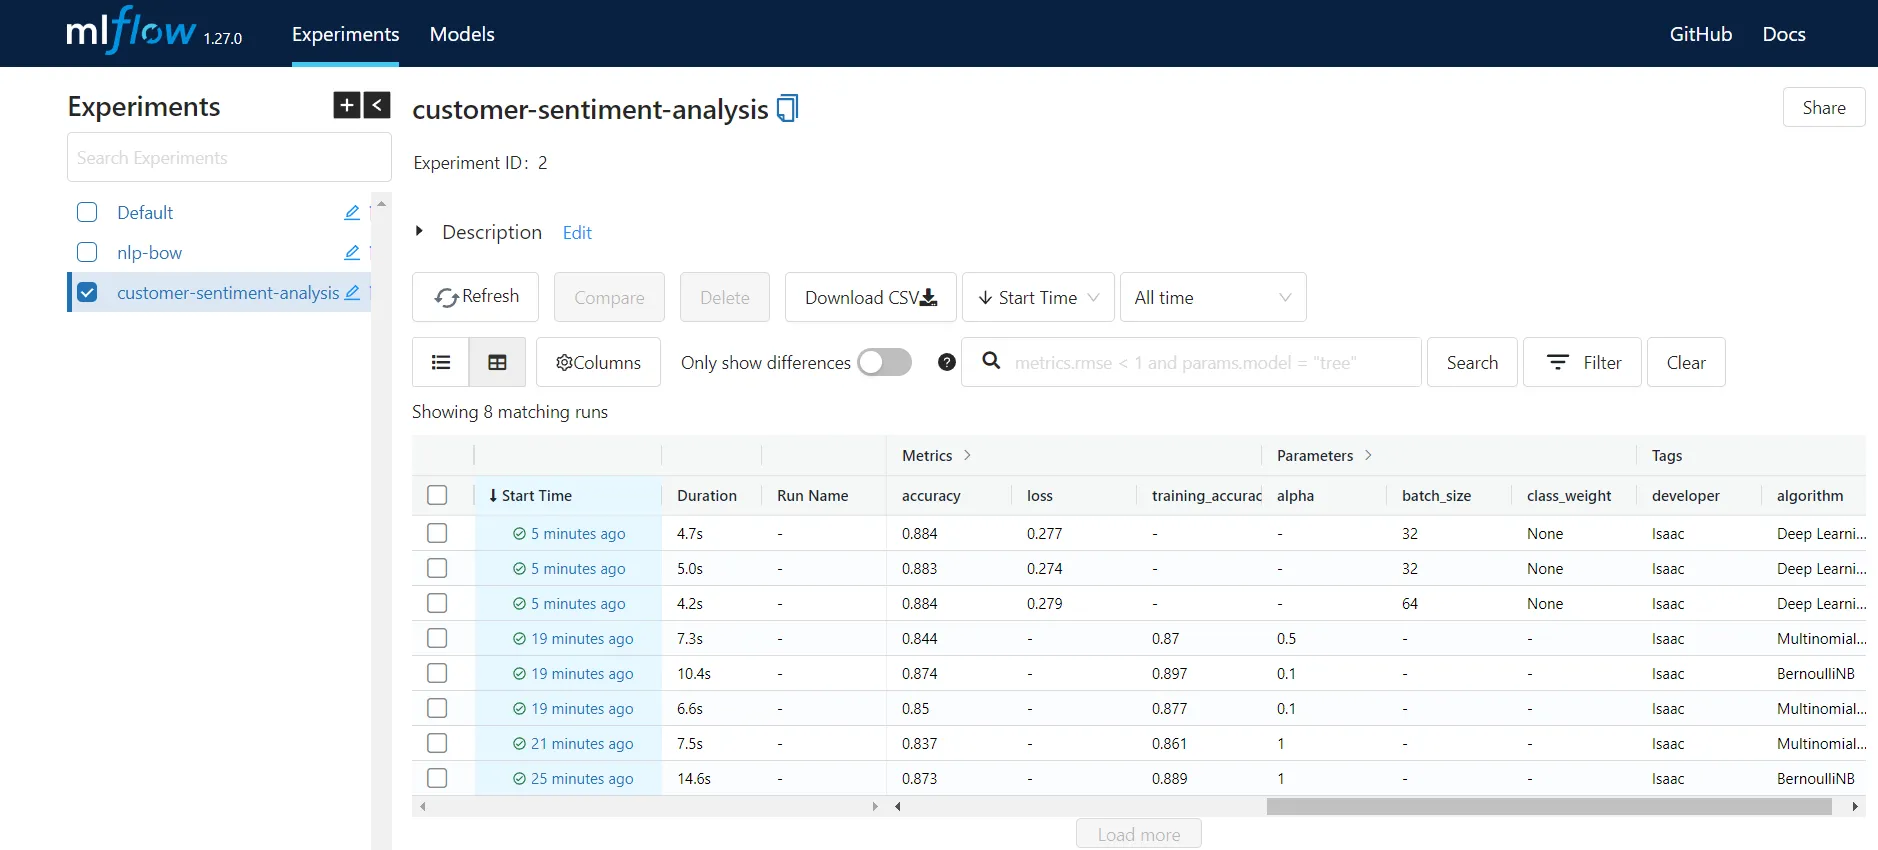This screenshot has width=1878, height=850.
Task: Click the BernoulliNB cell in the last row
Action: (x=1815, y=779)
